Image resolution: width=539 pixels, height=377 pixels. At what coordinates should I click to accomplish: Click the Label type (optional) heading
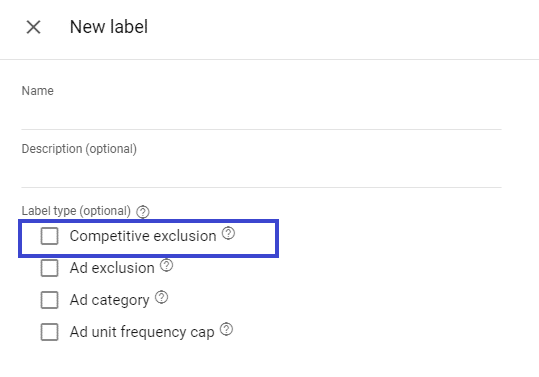(76, 211)
